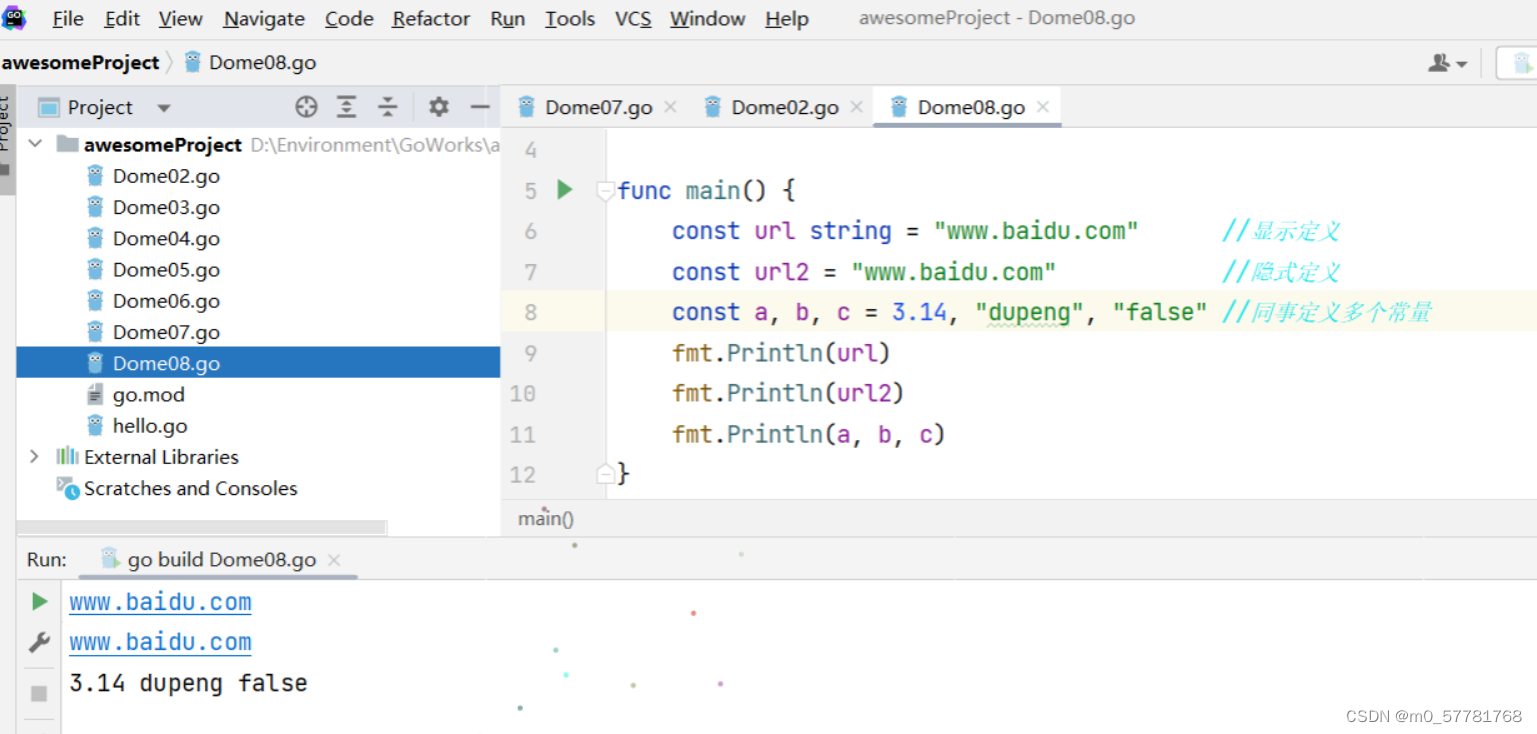Open Project panel settings gear

pyautogui.click(x=439, y=107)
